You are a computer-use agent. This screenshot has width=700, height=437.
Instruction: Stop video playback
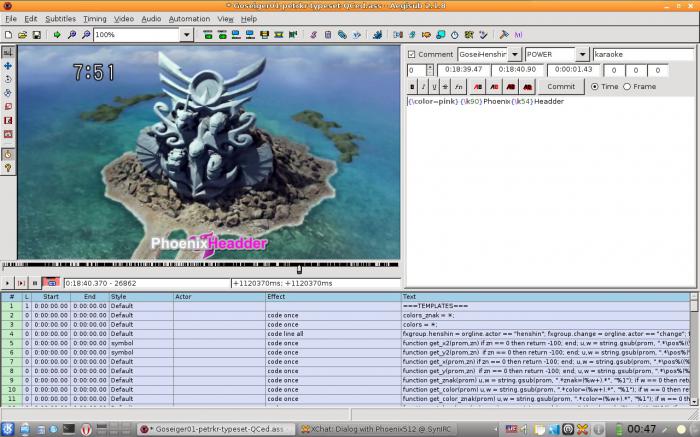point(34,283)
